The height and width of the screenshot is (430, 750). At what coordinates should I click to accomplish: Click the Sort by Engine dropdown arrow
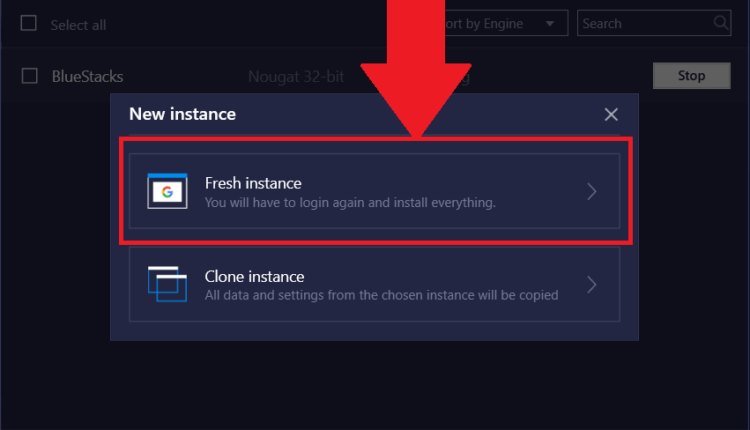tap(551, 23)
